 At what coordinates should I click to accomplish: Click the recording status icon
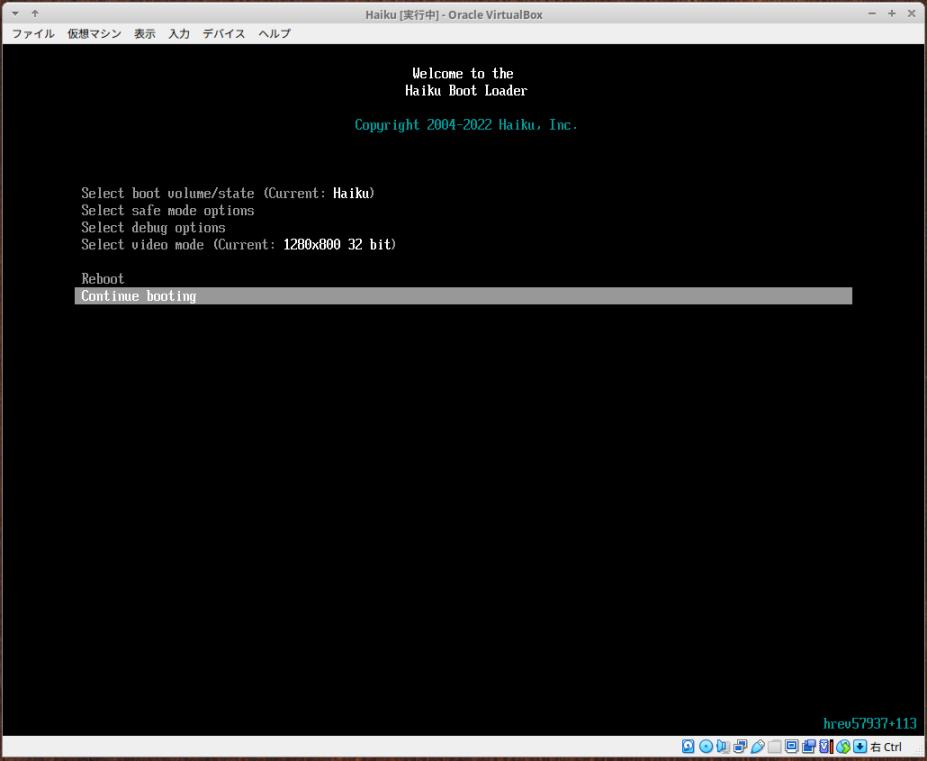pyautogui.click(x=809, y=746)
